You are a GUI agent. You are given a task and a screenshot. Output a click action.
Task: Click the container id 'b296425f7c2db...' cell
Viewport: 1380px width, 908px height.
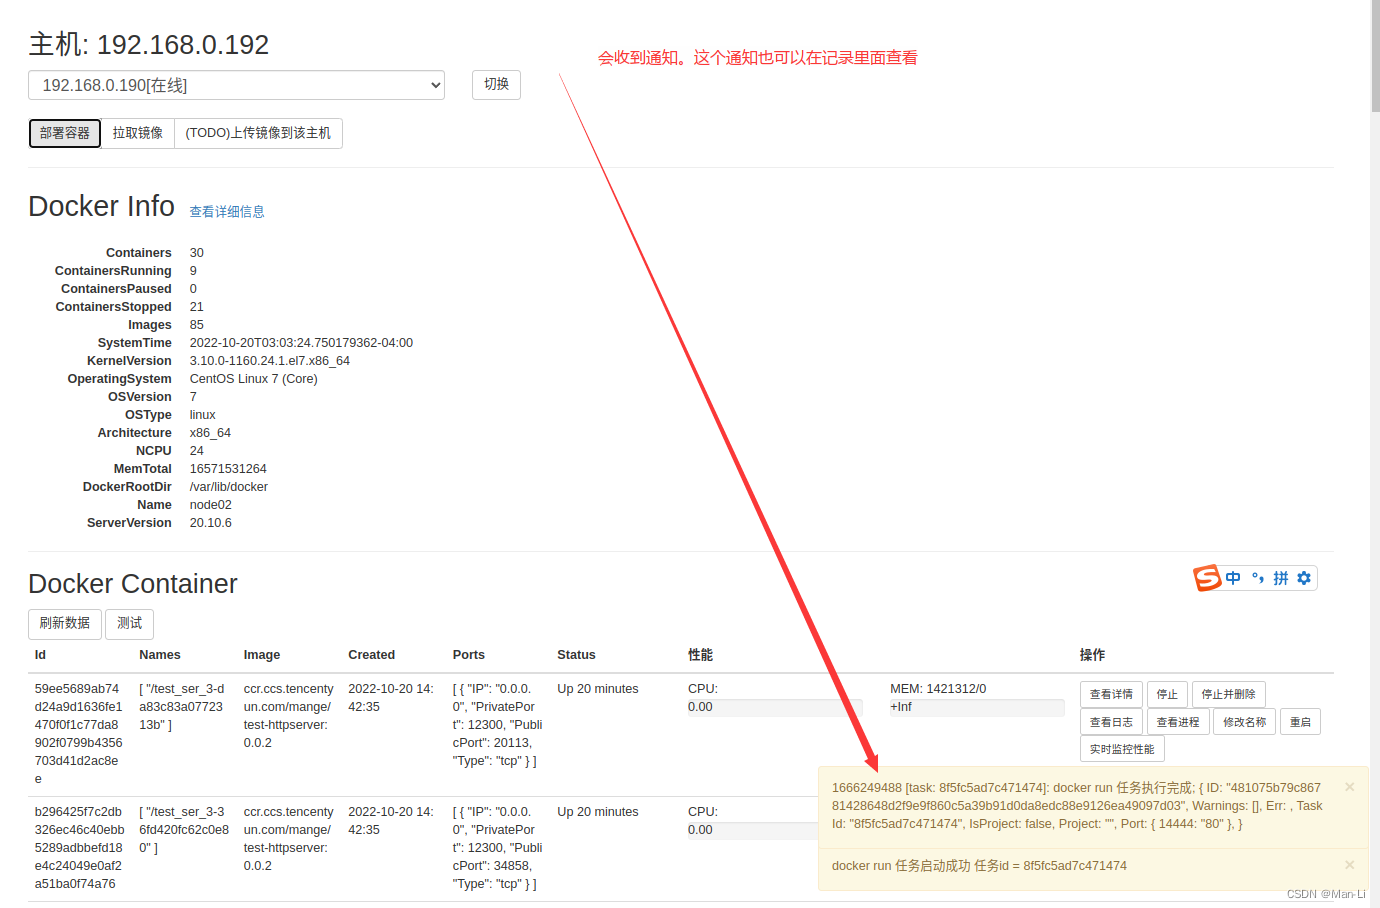[x=78, y=848]
